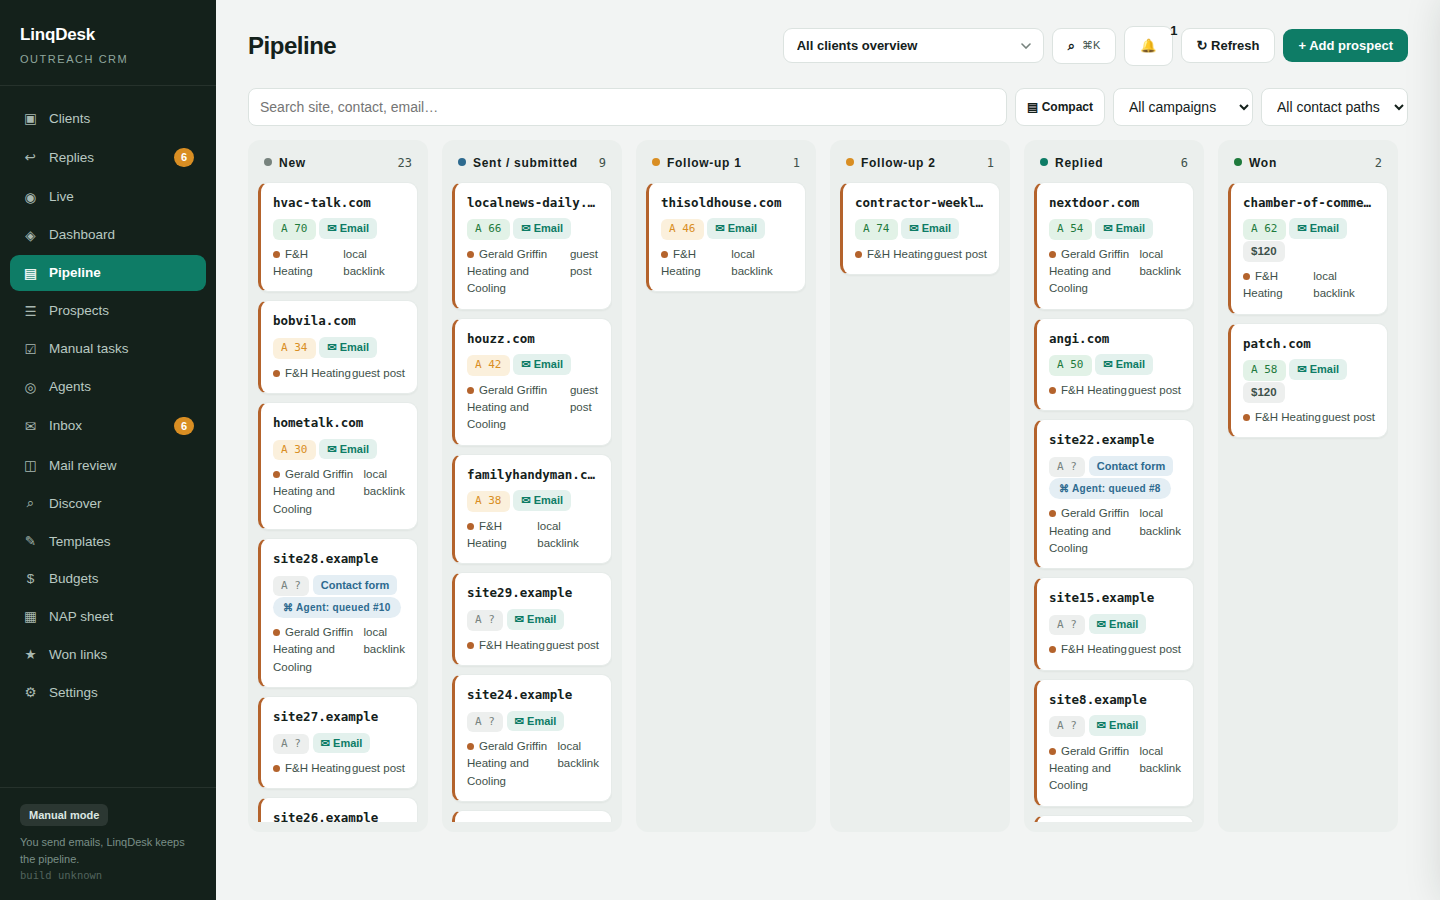
Task: Click the Settings gear icon
Action: click(30, 693)
